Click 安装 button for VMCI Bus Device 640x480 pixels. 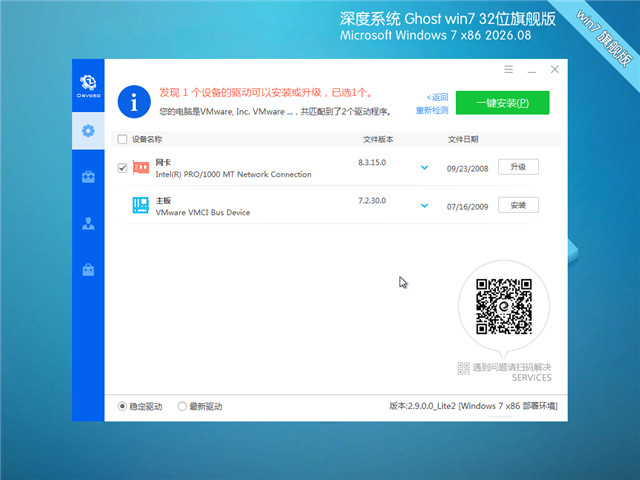coord(518,205)
